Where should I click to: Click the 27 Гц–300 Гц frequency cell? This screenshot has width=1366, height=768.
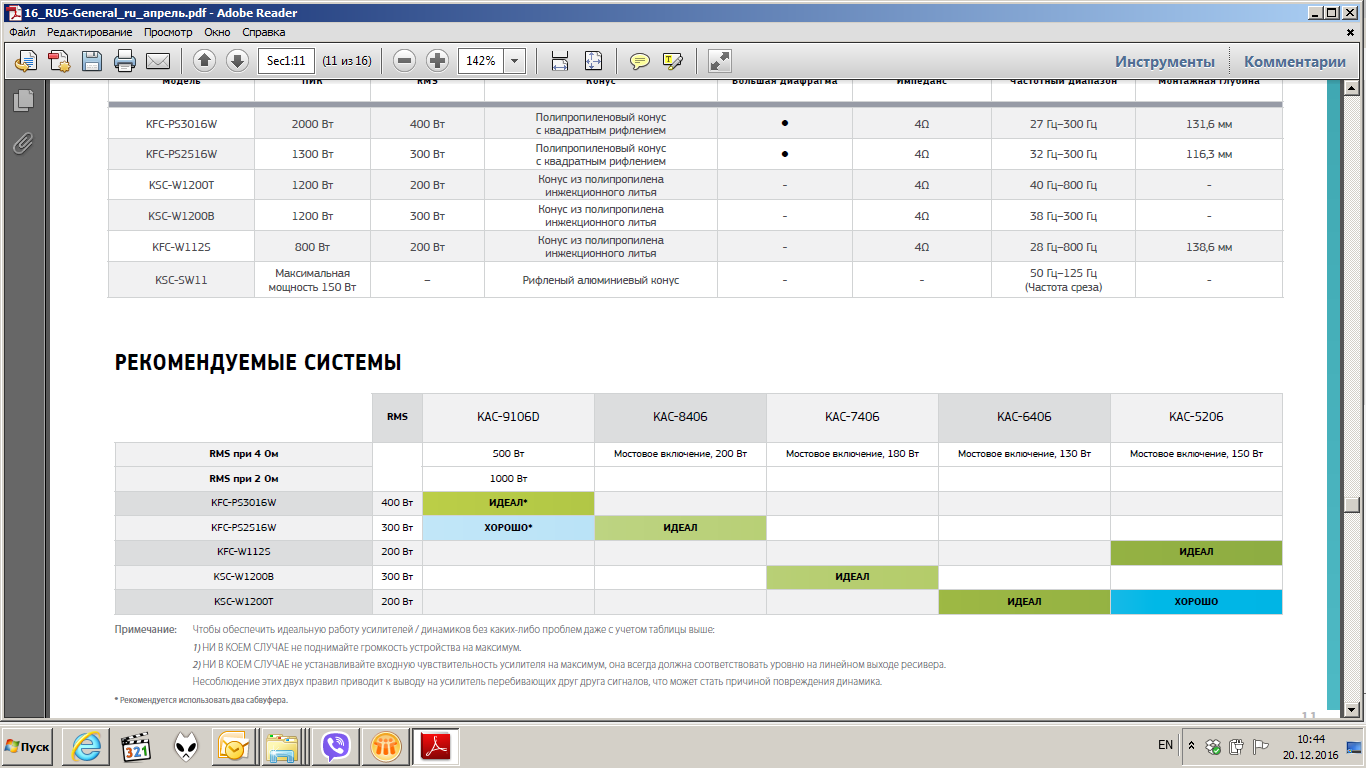[1063, 123]
